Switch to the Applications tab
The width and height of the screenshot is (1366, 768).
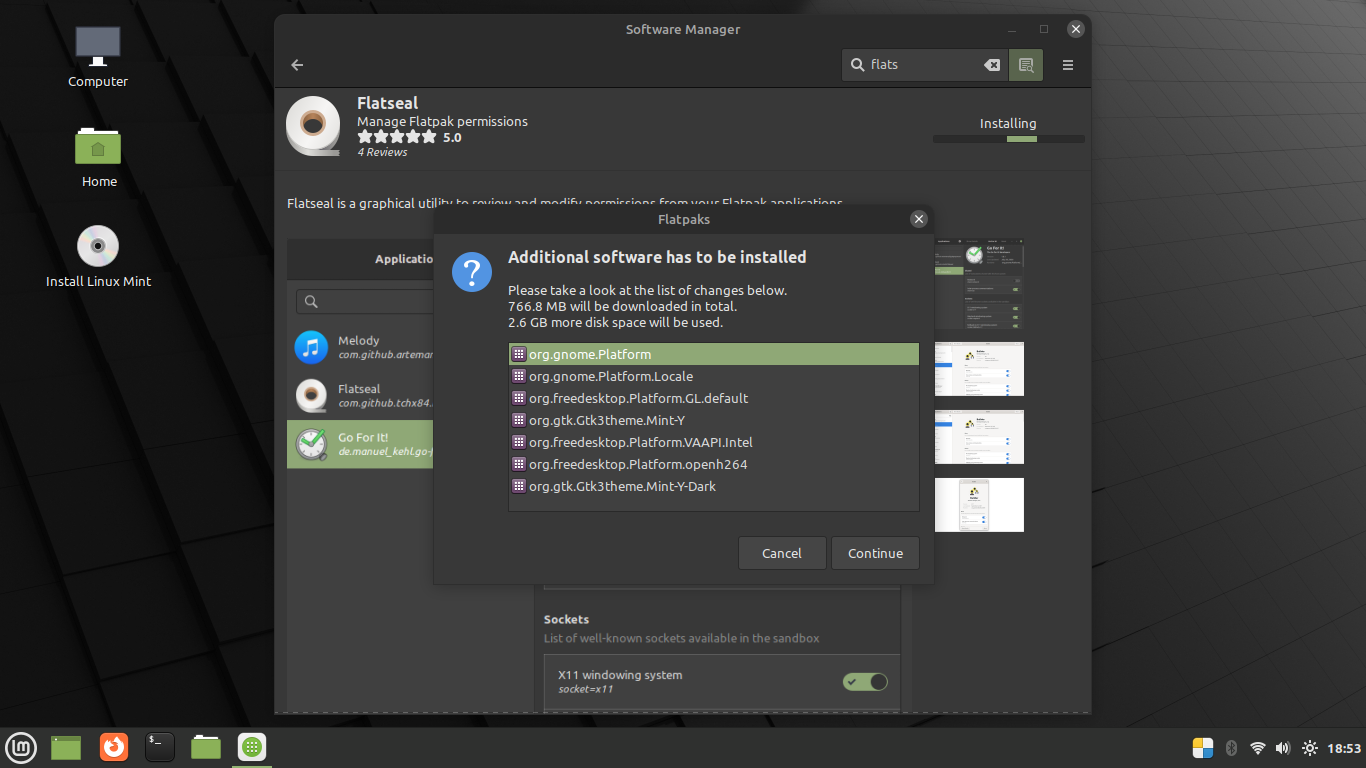coord(404,258)
